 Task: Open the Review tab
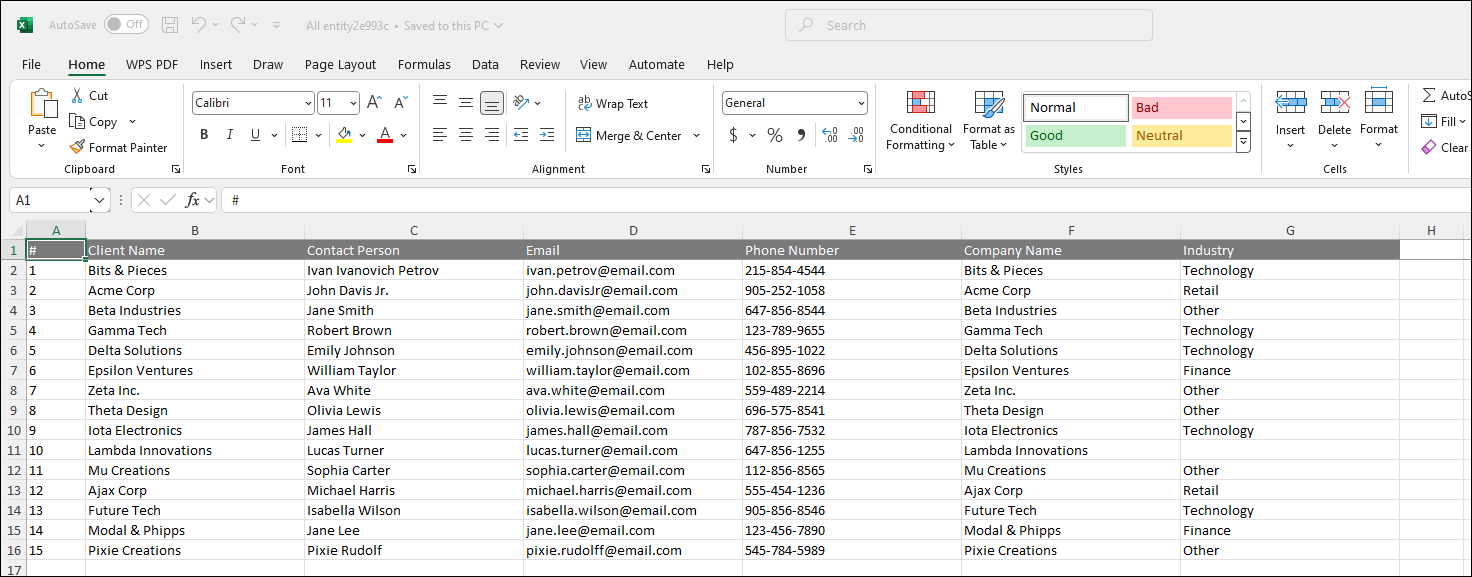[x=540, y=64]
